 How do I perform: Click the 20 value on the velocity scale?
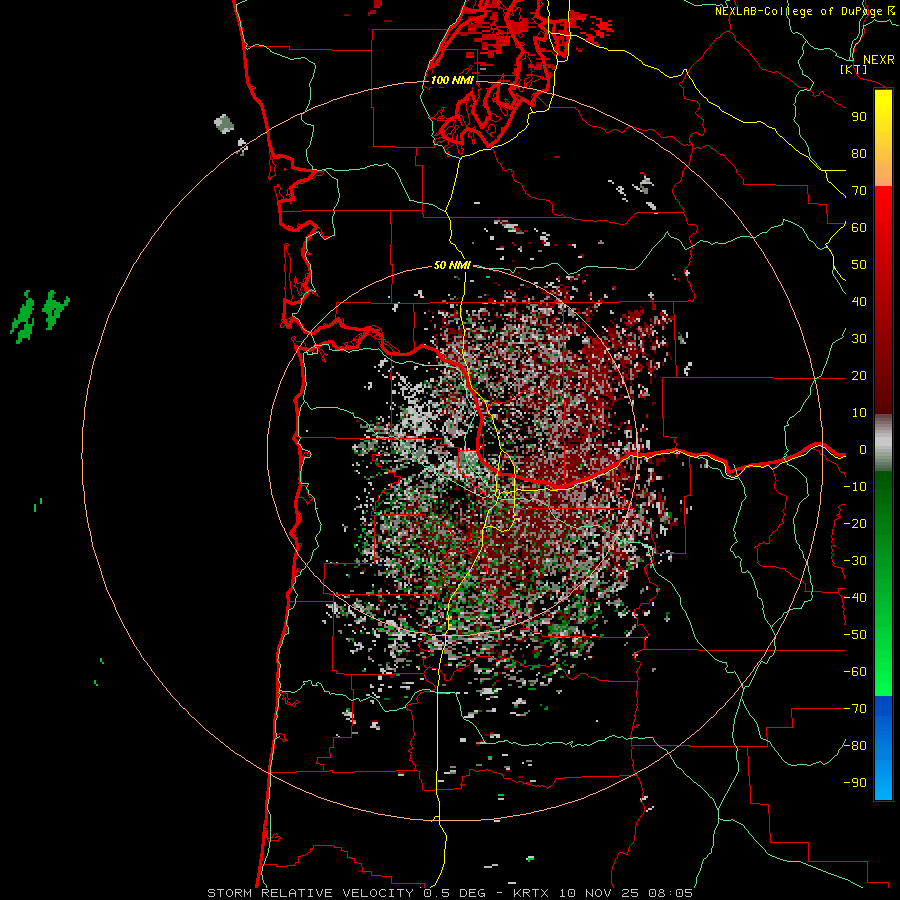click(859, 376)
